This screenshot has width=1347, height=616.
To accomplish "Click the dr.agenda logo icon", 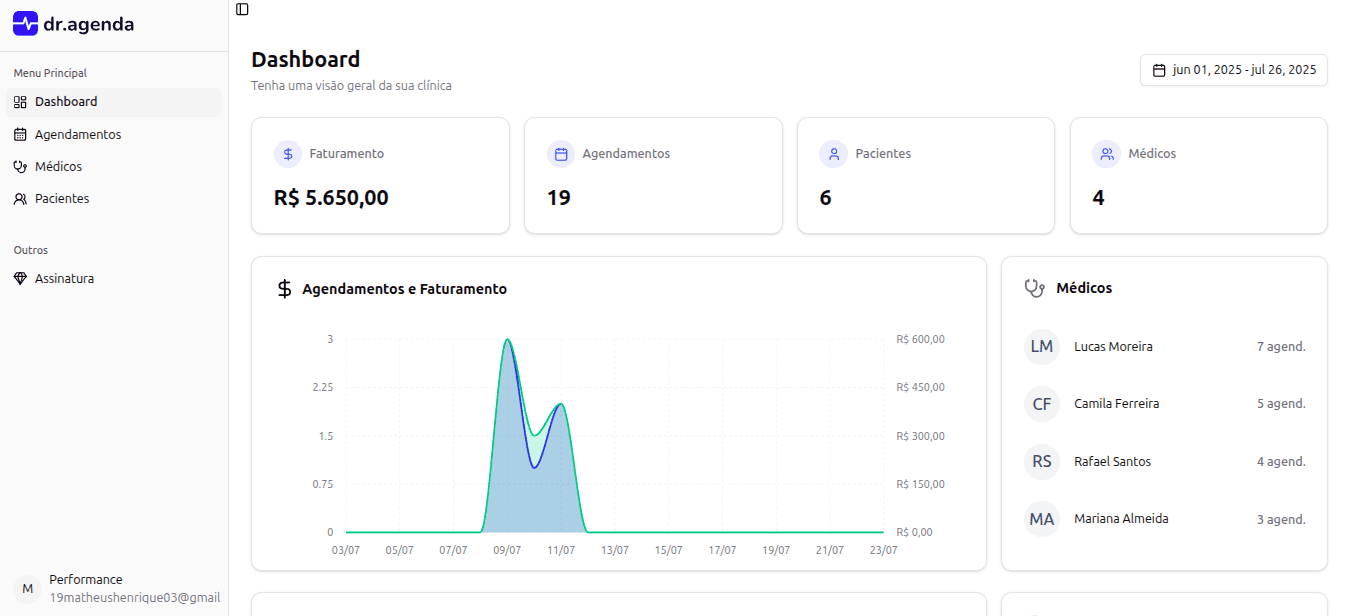I will 25,24.
